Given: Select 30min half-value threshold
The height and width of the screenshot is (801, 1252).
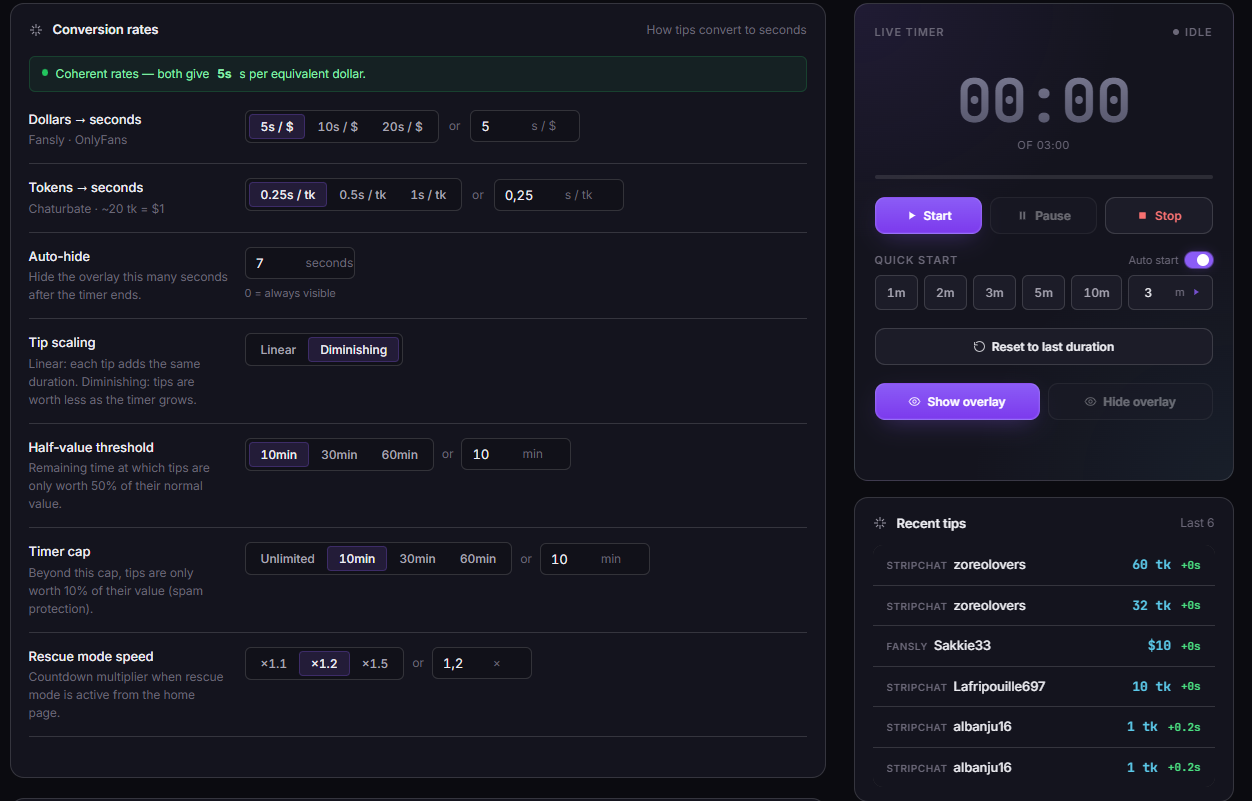Looking at the screenshot, I should coord(339,455).
